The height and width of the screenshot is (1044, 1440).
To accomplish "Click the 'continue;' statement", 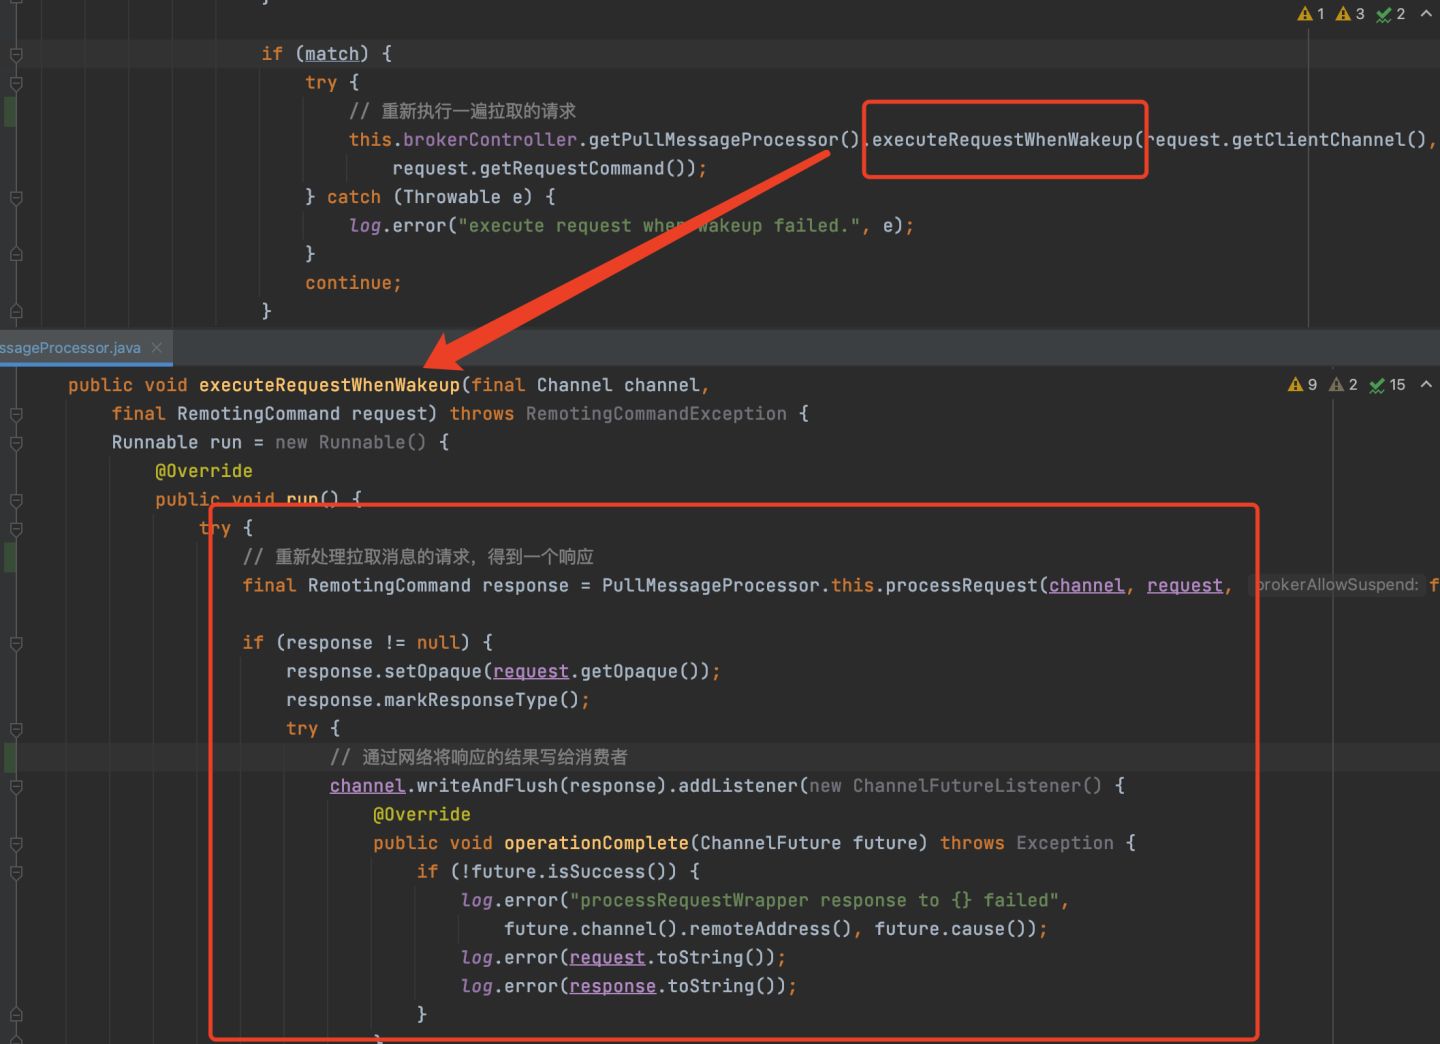I will click(x=353, y=283).
